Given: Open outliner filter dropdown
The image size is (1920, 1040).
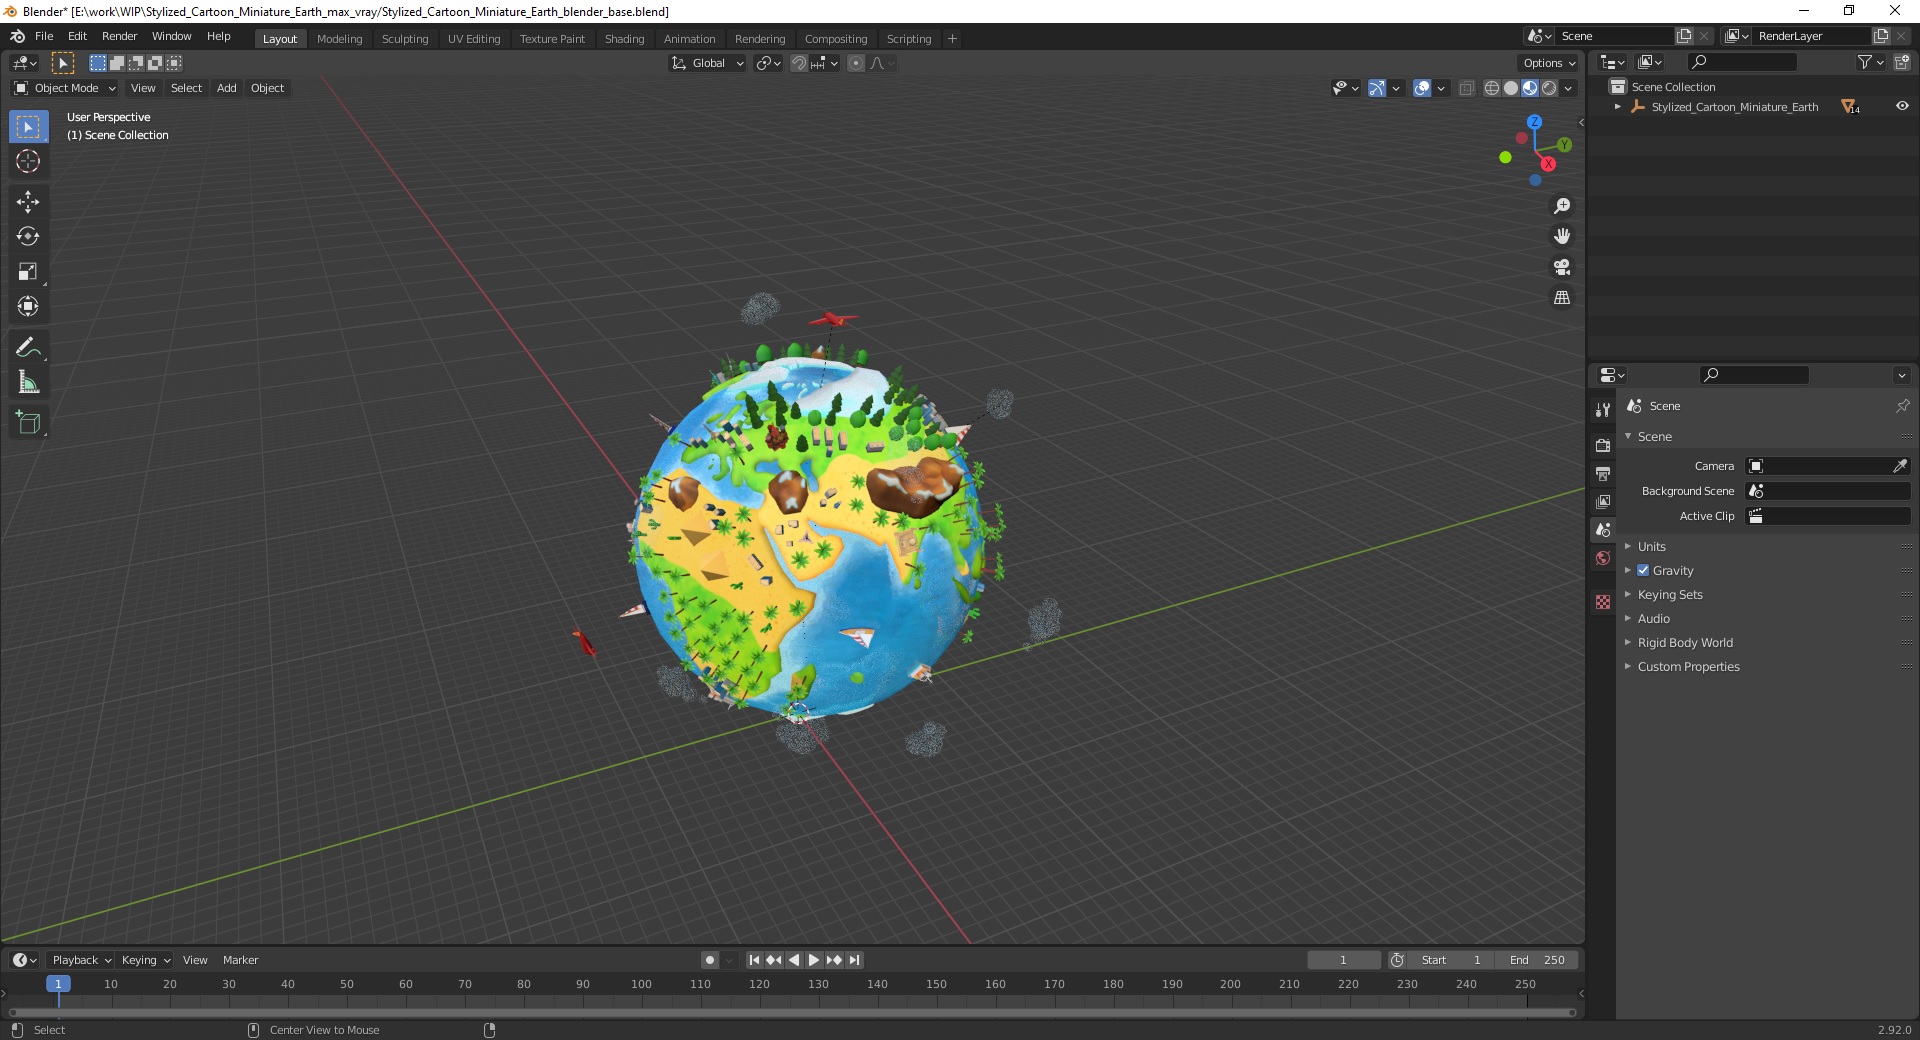Looking at the screenshot, I should tap(1870, 62).
